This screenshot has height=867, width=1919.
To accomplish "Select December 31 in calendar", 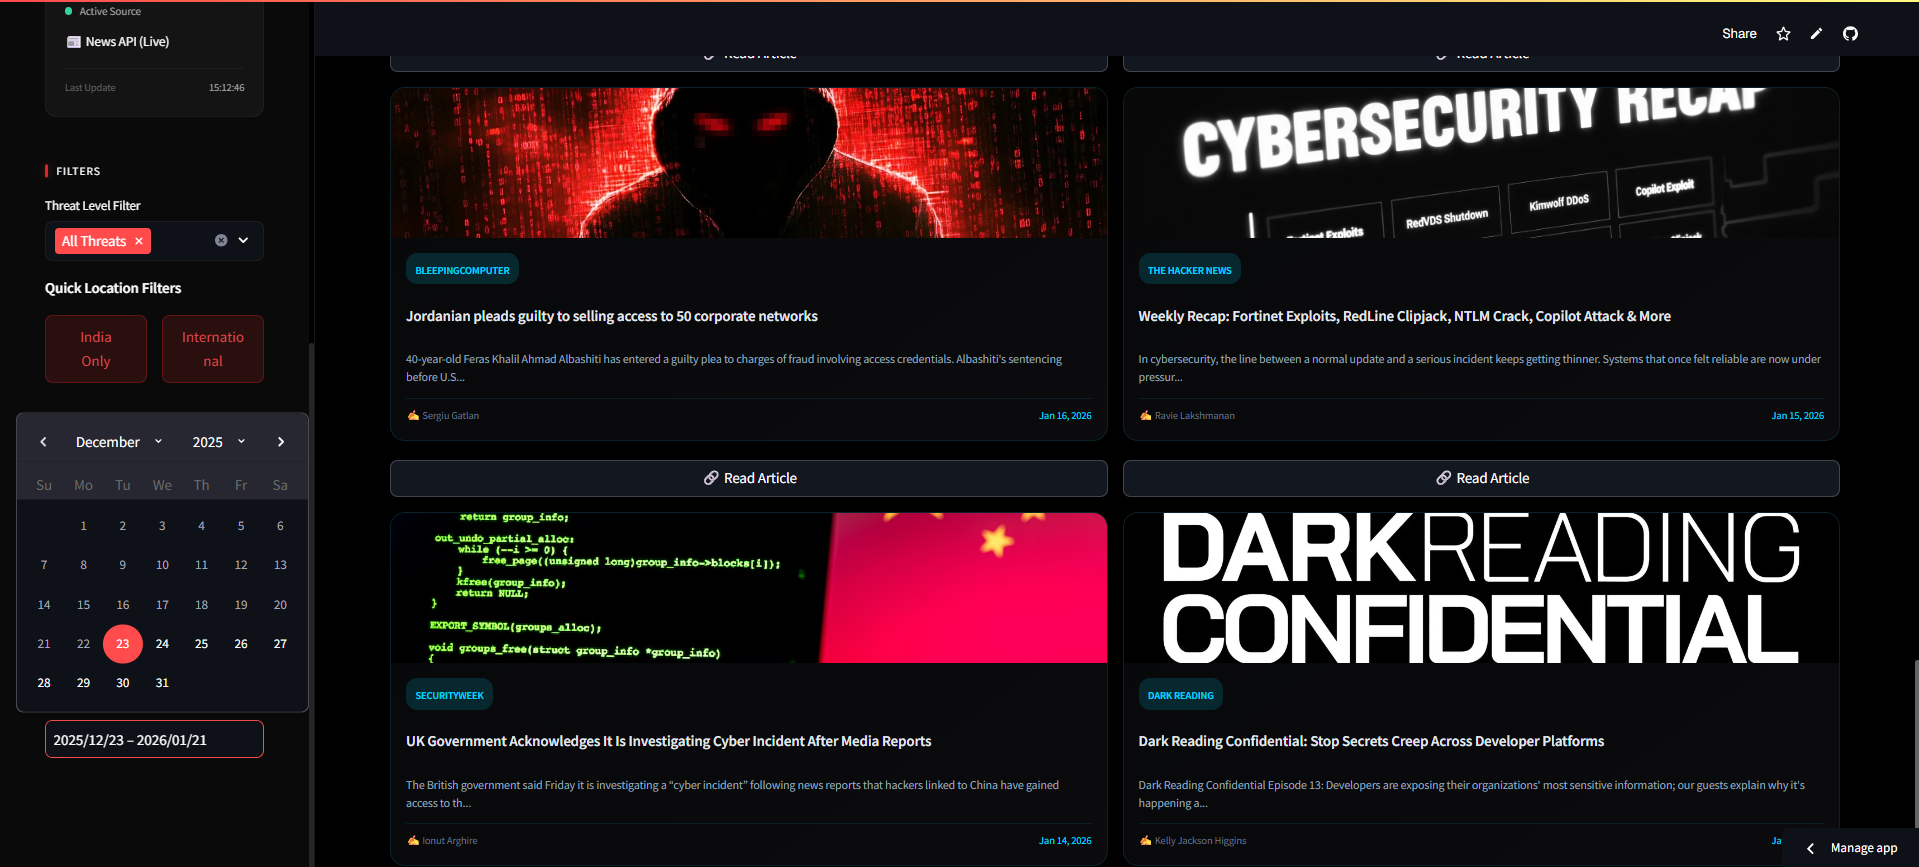I will click(x=162, y=683).
